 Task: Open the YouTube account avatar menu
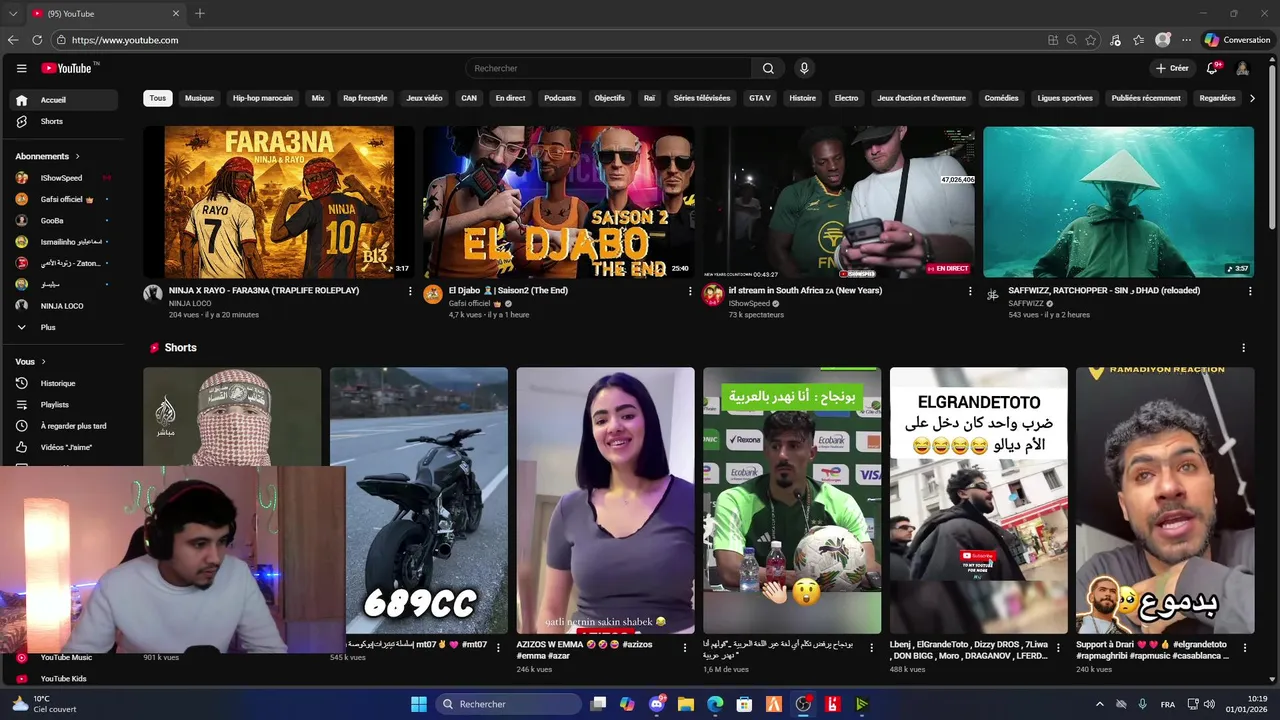point(1242,68)
